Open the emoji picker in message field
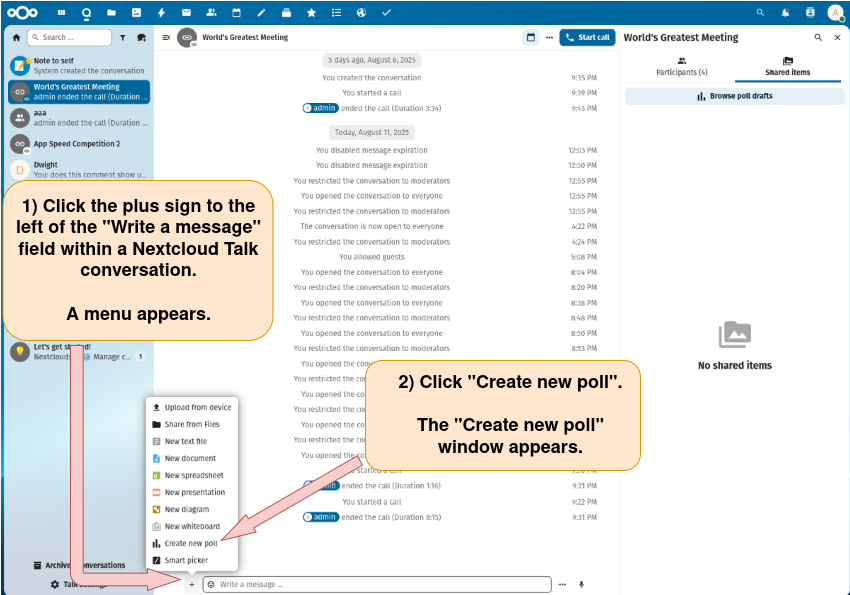The image size is (850, 595). [211, 584]
